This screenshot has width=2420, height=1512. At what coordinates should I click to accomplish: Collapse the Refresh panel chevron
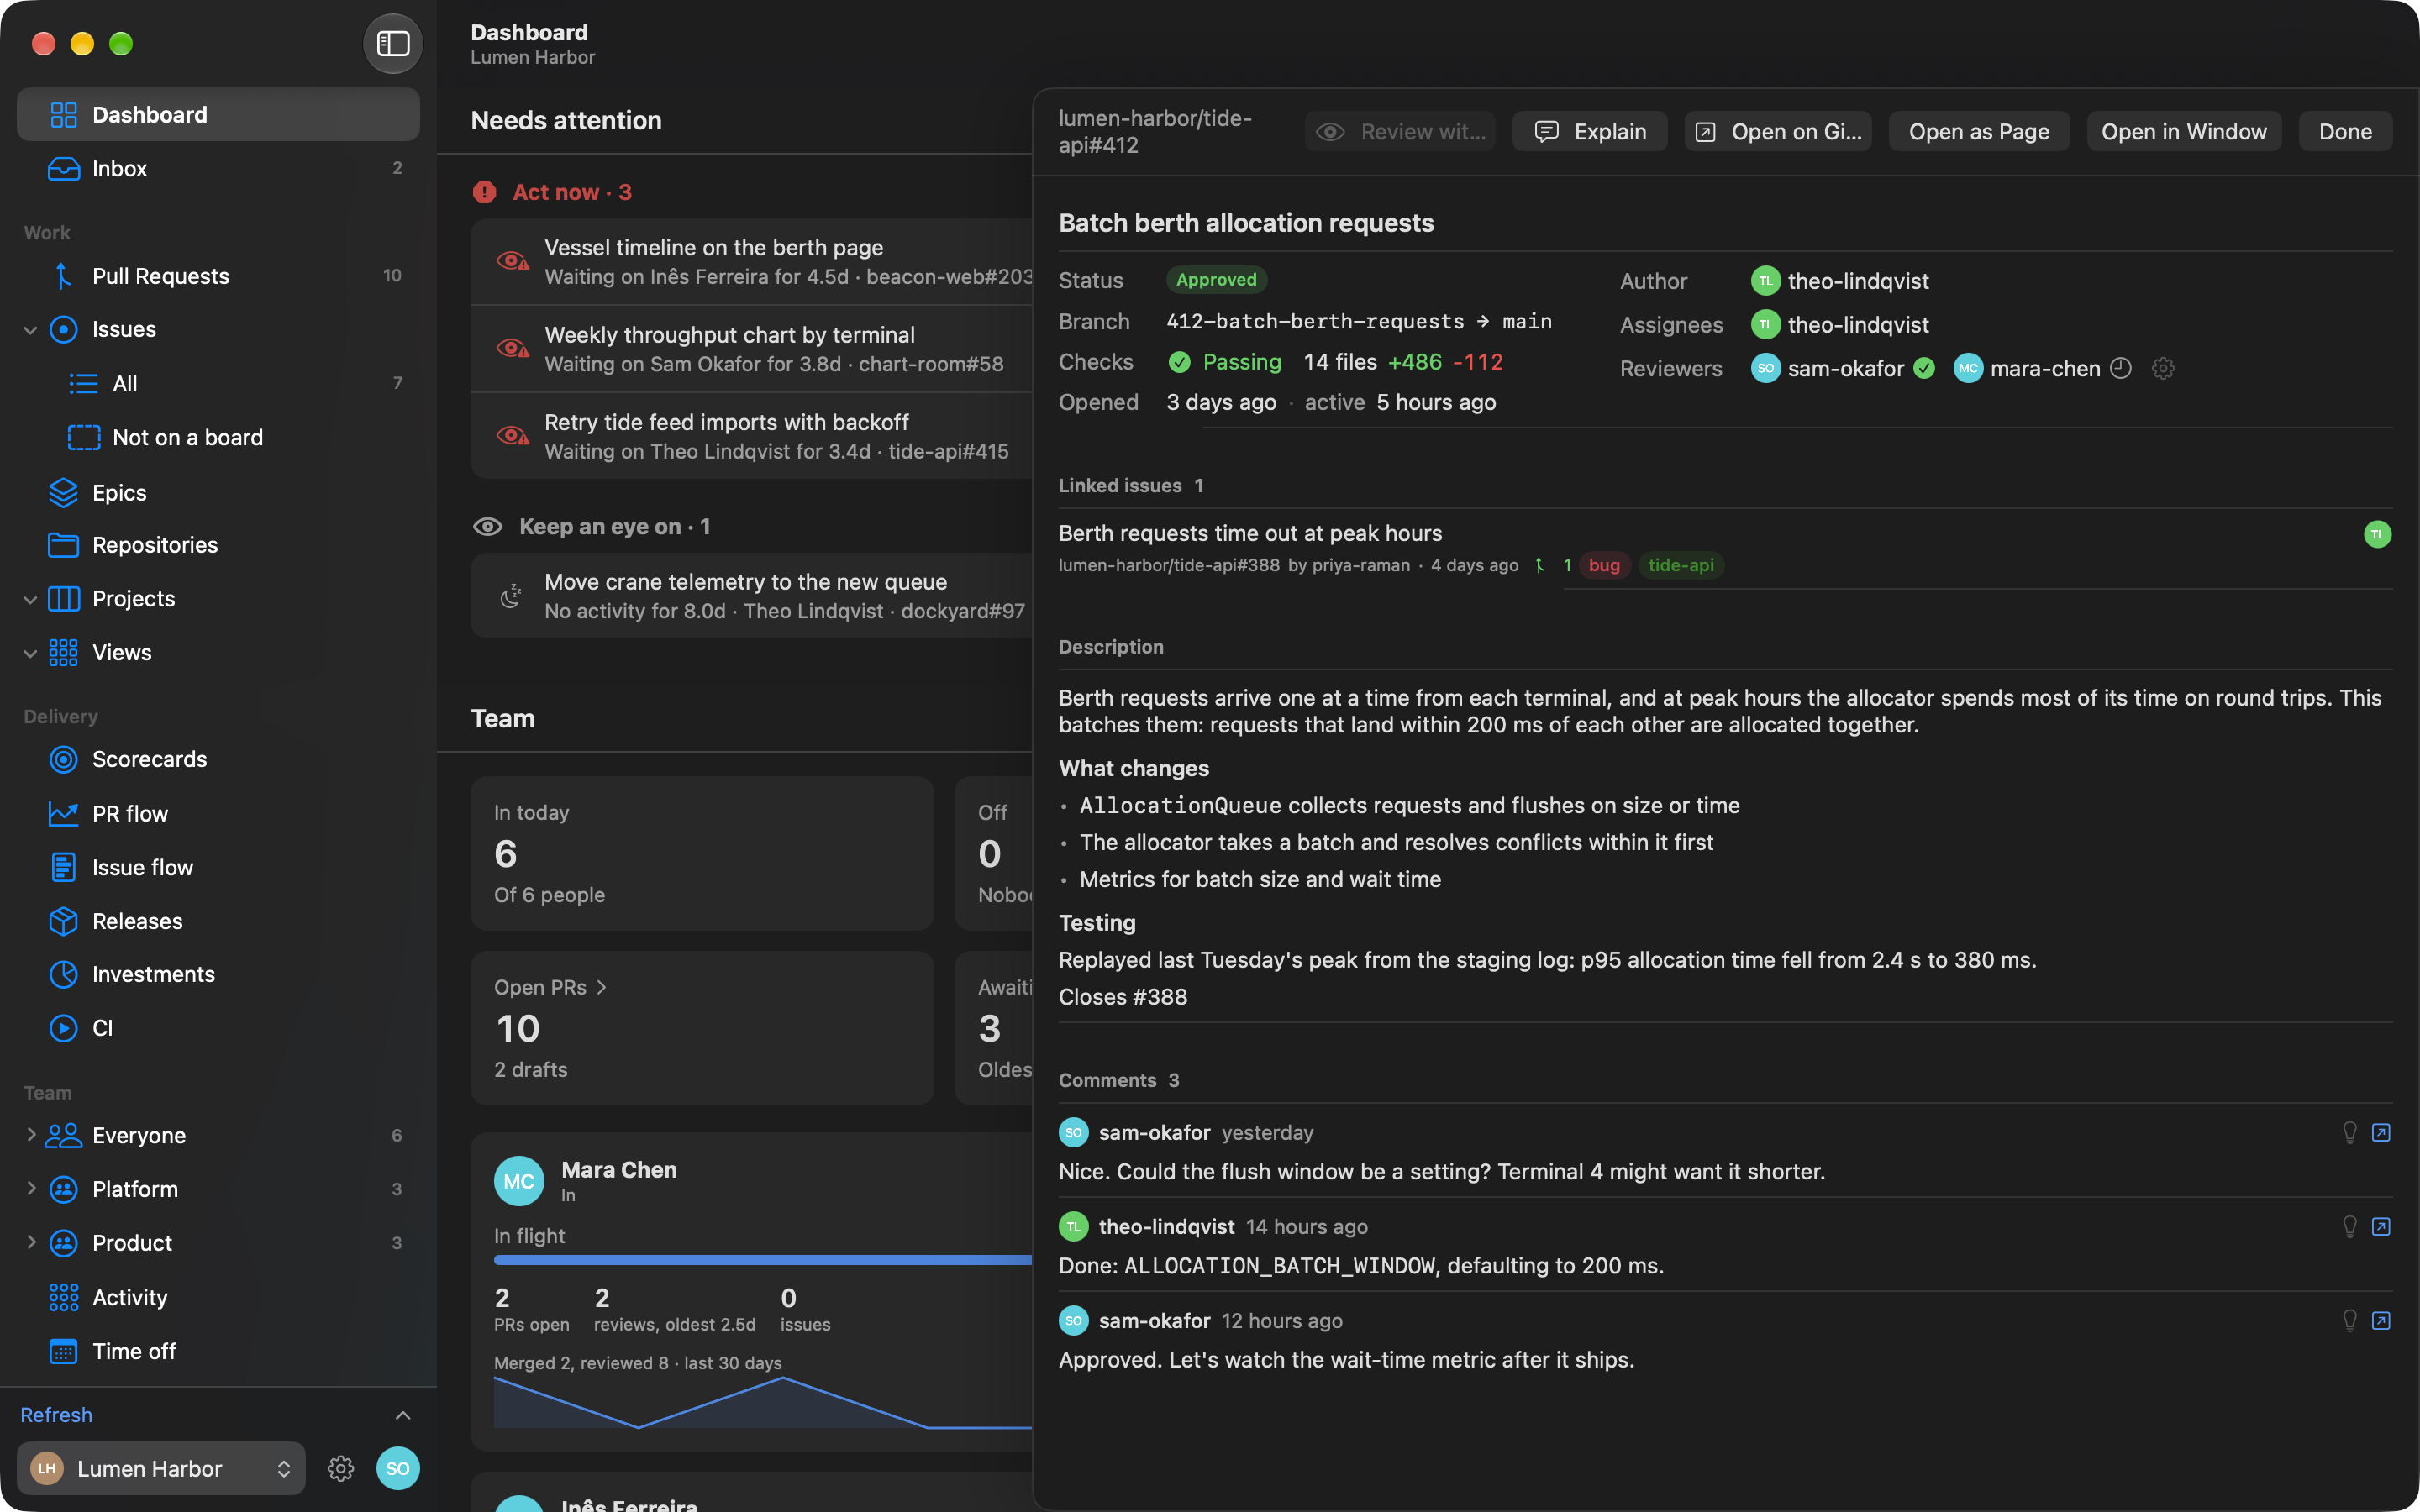tap(403, 1415)
